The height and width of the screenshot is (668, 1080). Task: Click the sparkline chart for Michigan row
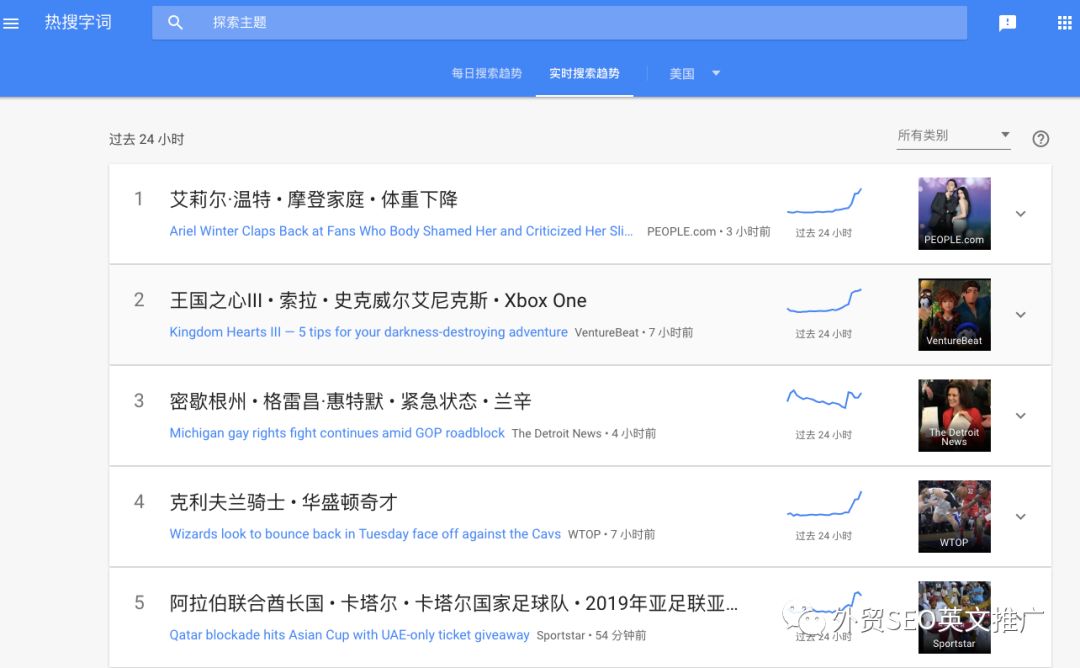pyautogui.click(x=824, y=398)
